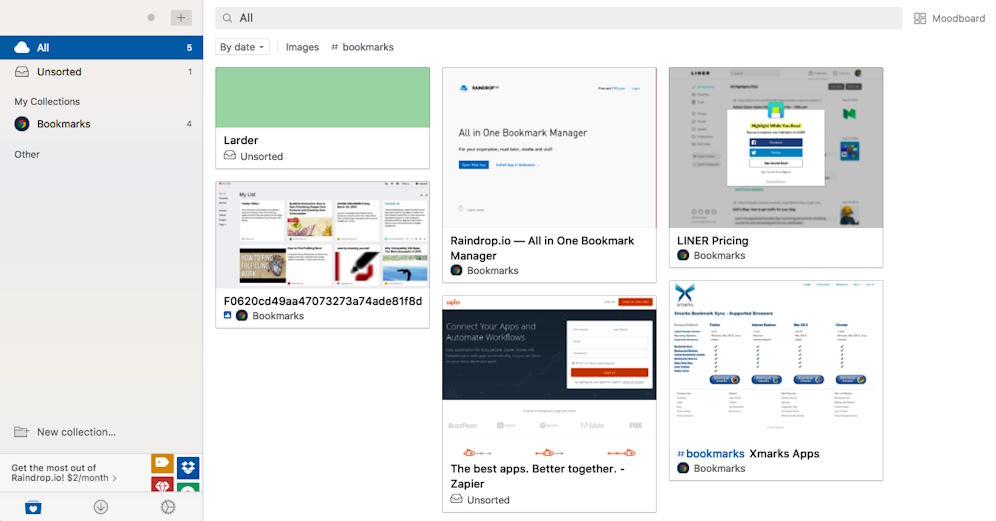Open the LINER Pricing thumbnail
The width and height of the screenshot is (996, 521).
[x=776, y=148]
